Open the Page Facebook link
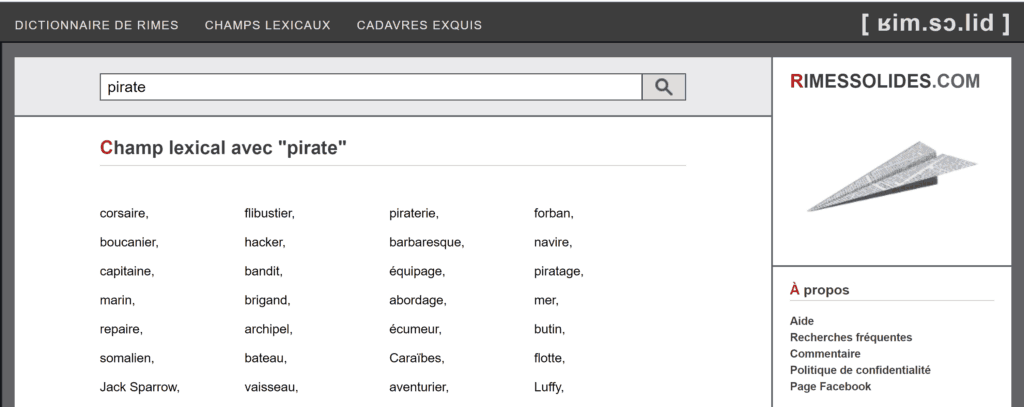 831,386
